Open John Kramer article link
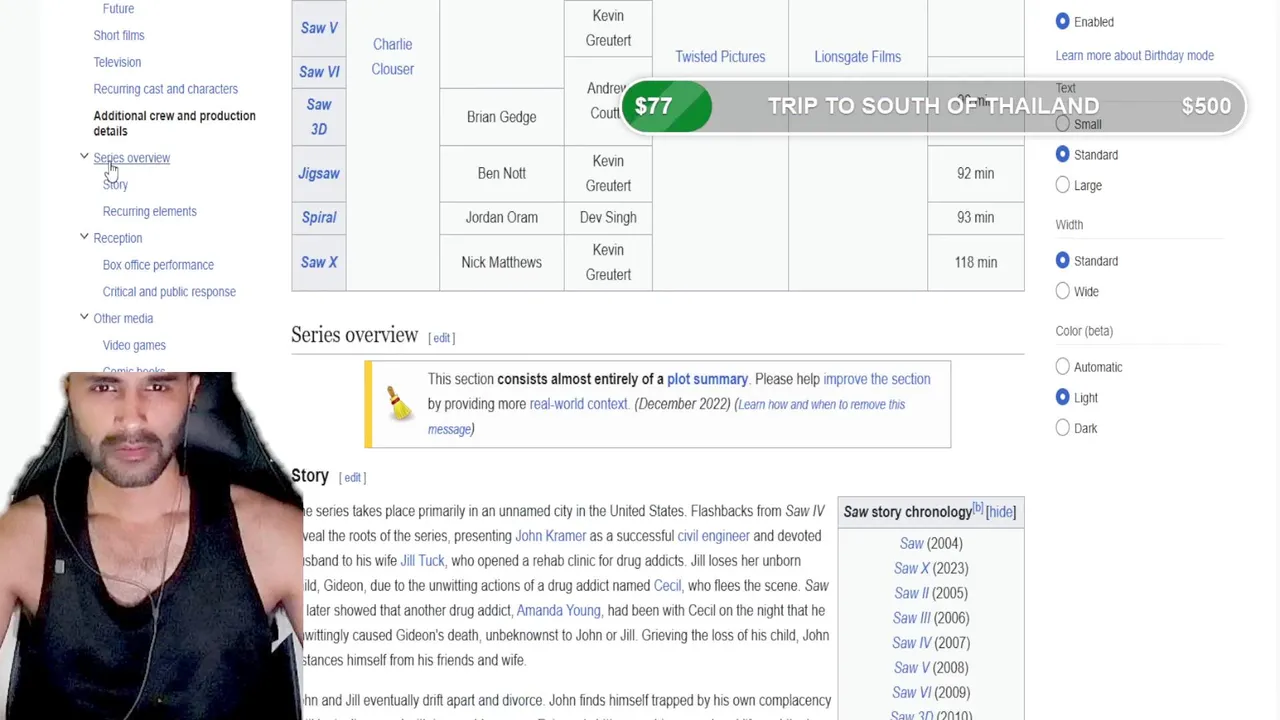Screen dimensions: 1280x720 (550, 536)
